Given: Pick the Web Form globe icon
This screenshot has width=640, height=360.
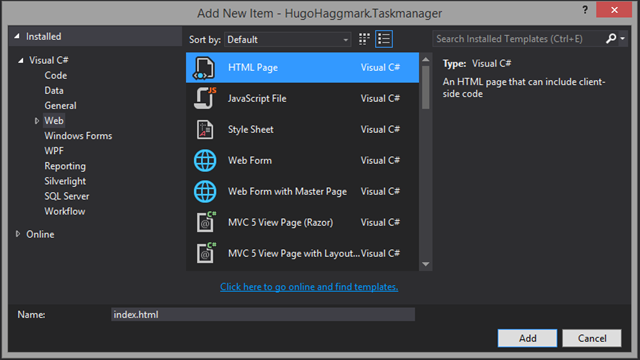Looking at the screenshot, I should (205, 160).
